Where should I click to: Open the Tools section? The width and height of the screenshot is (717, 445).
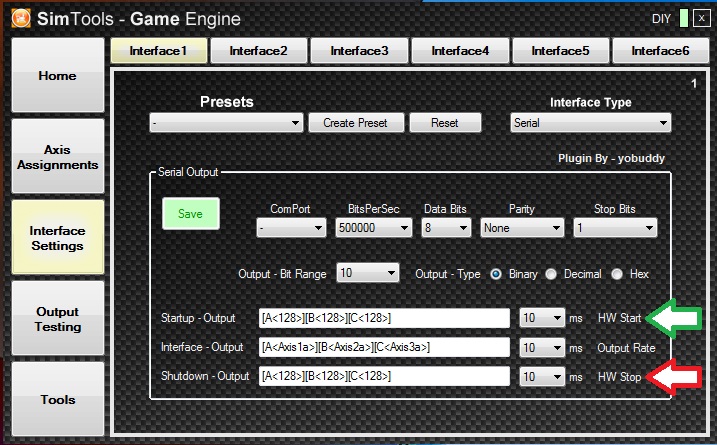58,399
